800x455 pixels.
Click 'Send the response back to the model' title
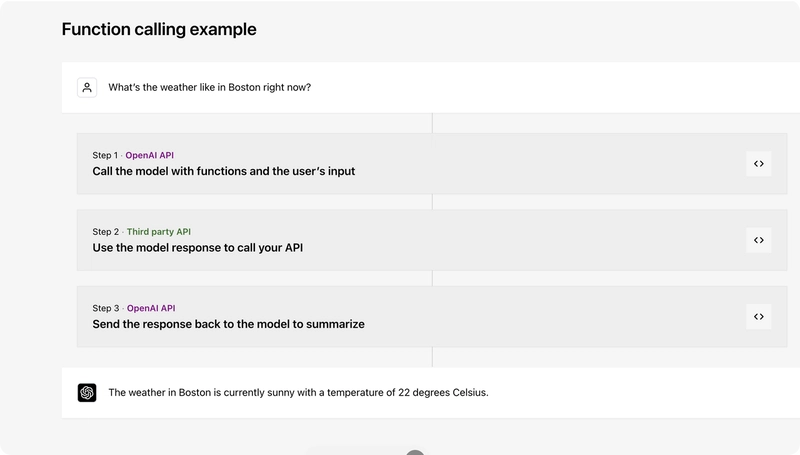[x=229, y=324]
